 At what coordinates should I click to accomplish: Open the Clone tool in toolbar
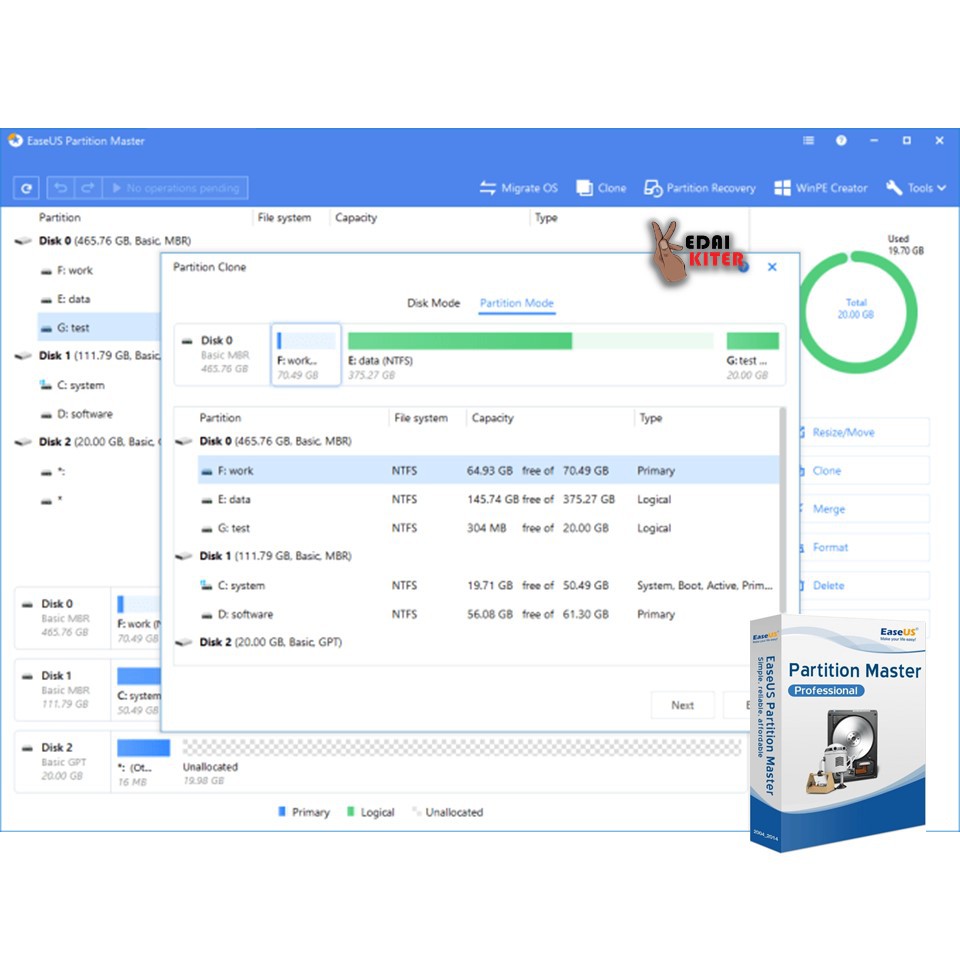[x=601, y=188]
